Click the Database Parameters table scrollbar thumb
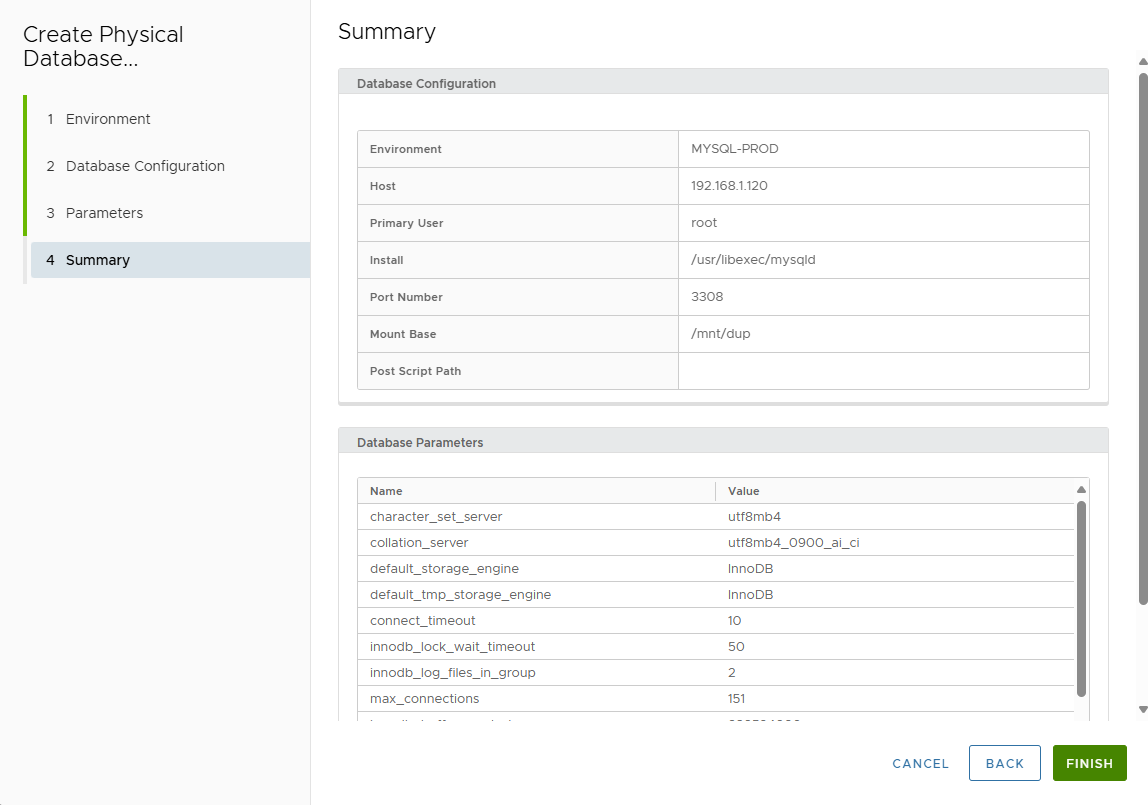1148x805 pixels. (1081, 598)
